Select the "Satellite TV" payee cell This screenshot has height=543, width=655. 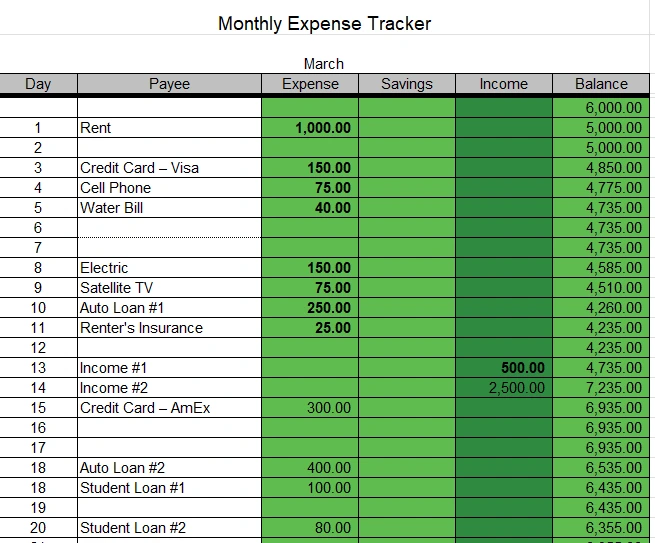coord(170,288)
